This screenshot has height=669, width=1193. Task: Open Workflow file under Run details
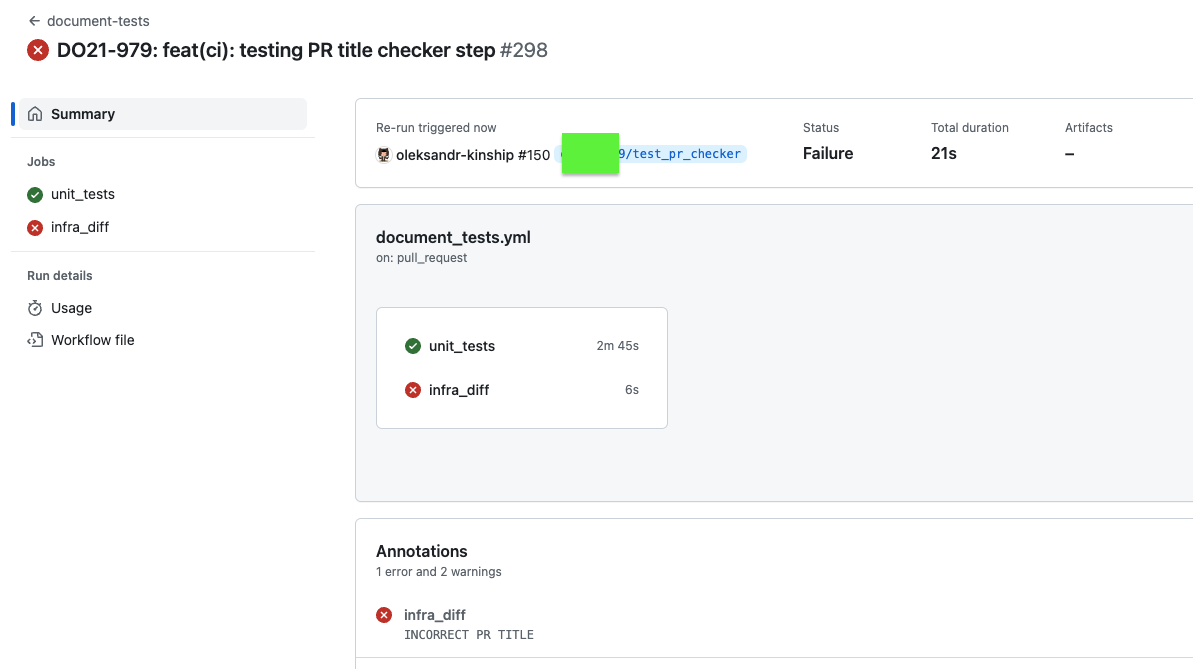pyautogui.click(x=91, y=340)
